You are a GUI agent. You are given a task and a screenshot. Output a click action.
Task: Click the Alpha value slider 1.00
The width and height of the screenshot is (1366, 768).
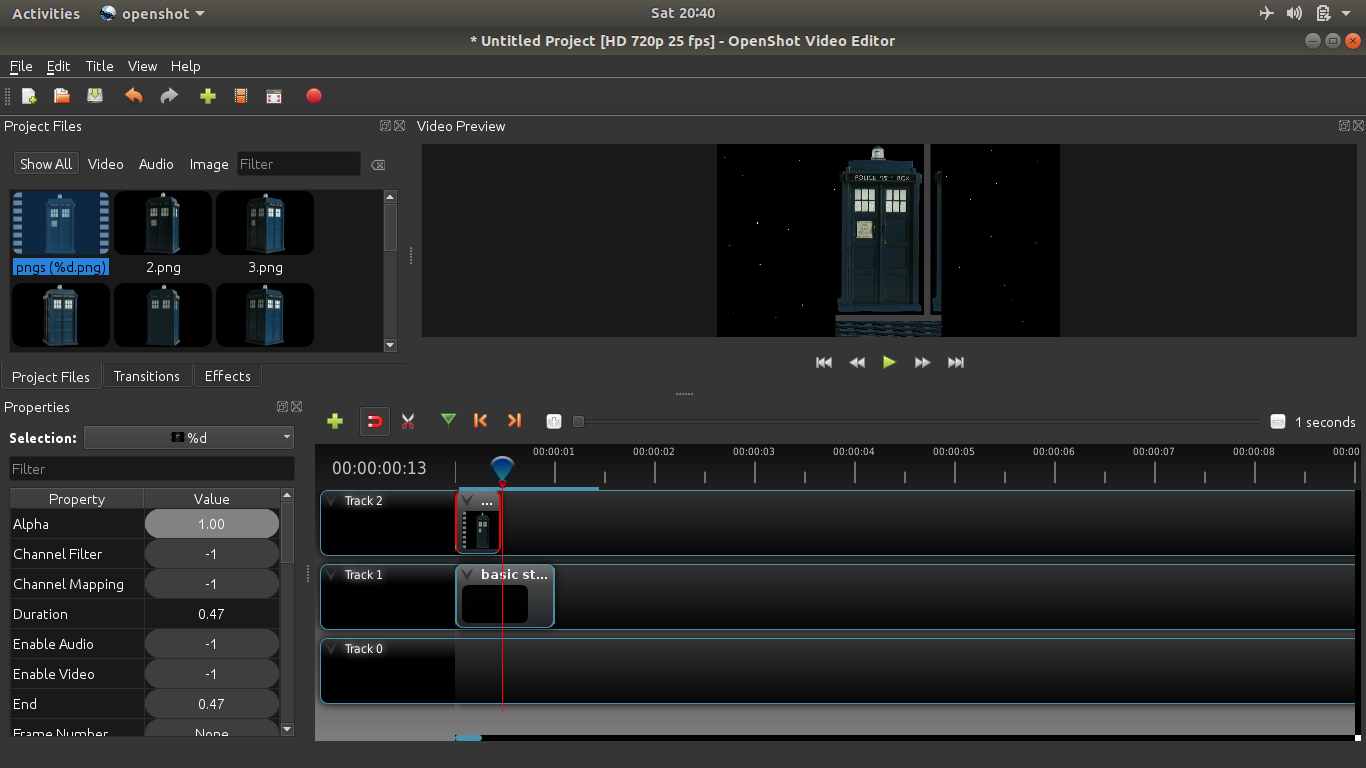click(211, 524)
